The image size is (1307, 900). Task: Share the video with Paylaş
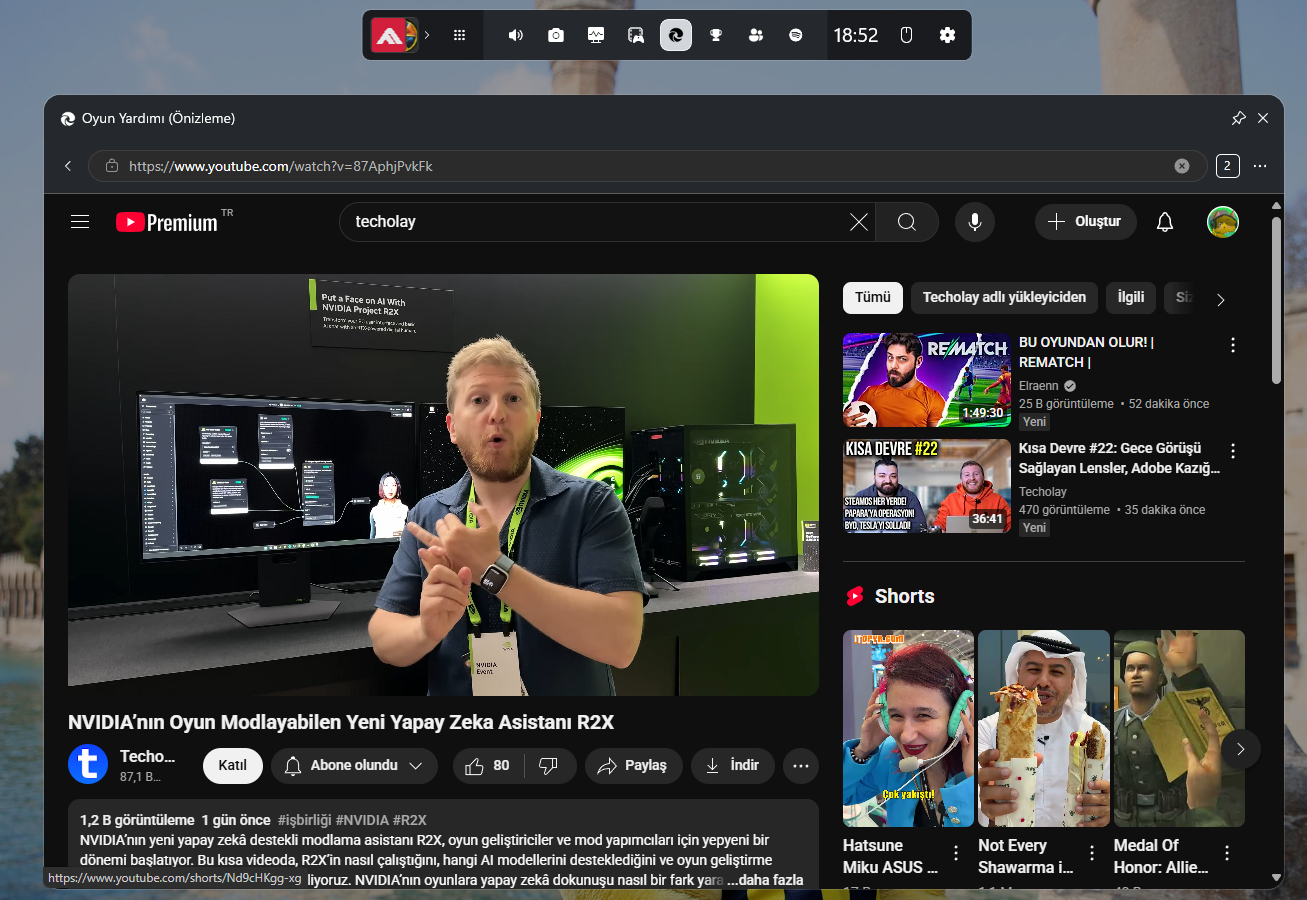(634, 766)
